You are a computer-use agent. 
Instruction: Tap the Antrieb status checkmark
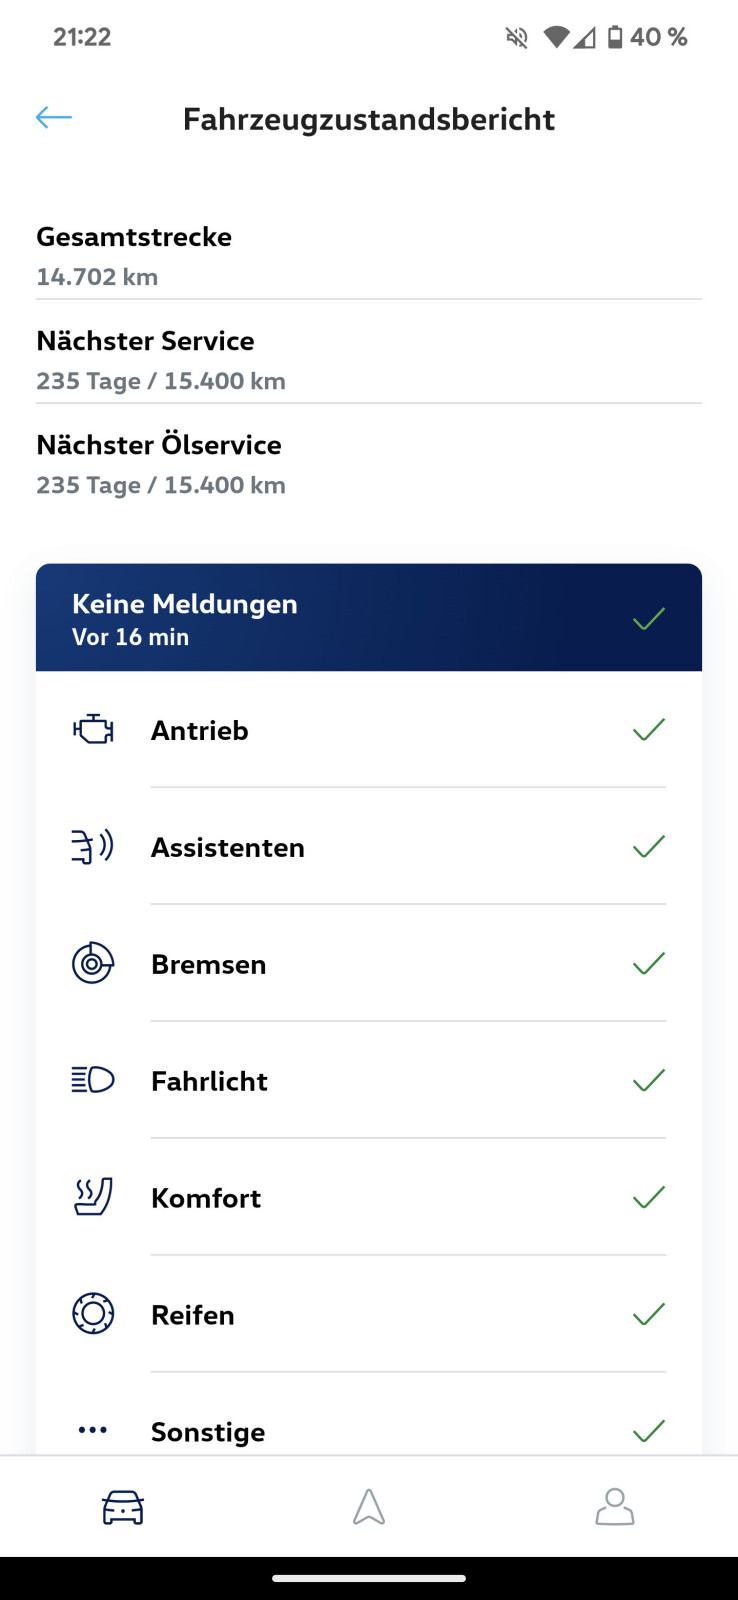pos(649,730)
